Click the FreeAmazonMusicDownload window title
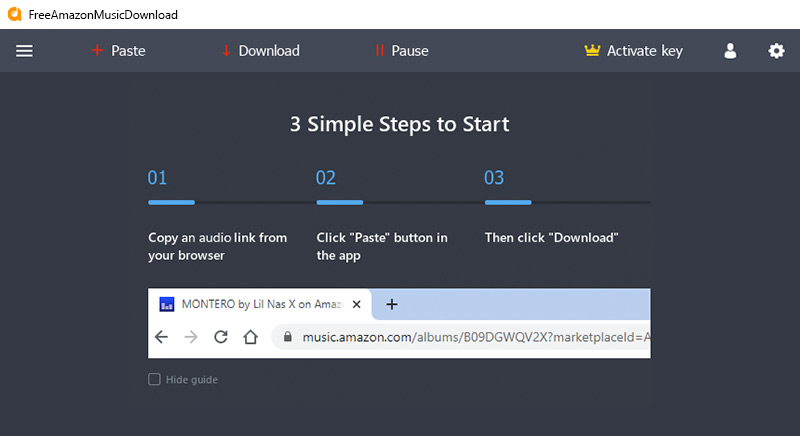Screen dimensions: 800x436 tap(103, 15)
